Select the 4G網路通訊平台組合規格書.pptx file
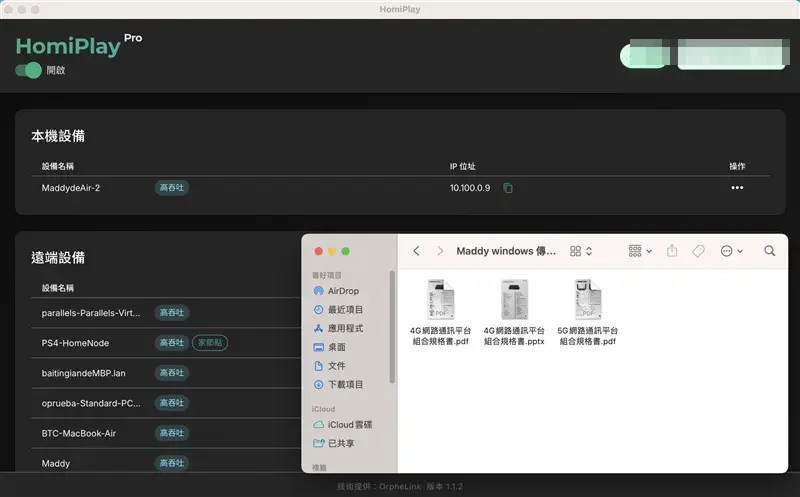 514,312
